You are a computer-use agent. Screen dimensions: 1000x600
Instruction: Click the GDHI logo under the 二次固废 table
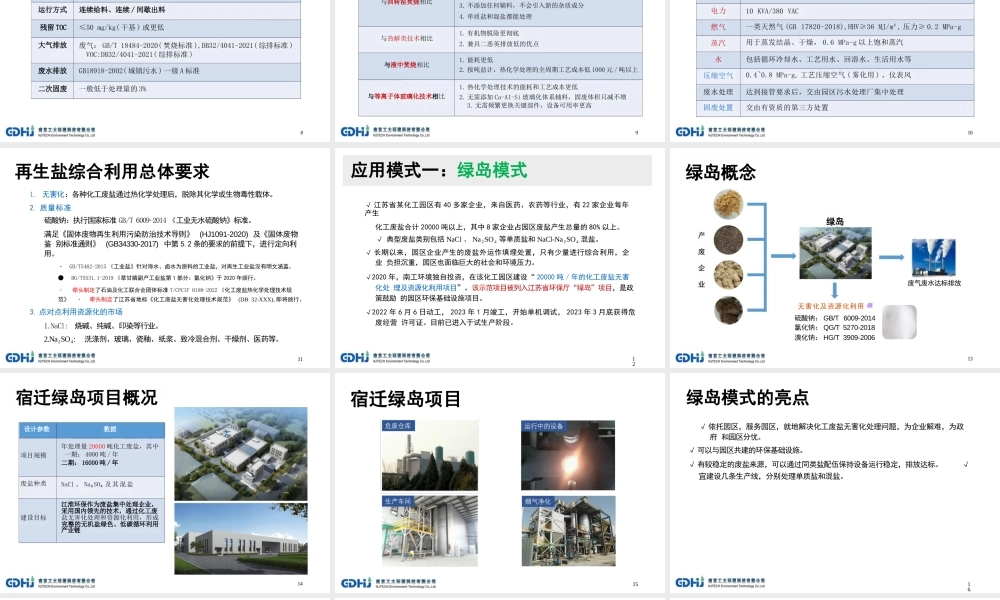tap(20, 132)
